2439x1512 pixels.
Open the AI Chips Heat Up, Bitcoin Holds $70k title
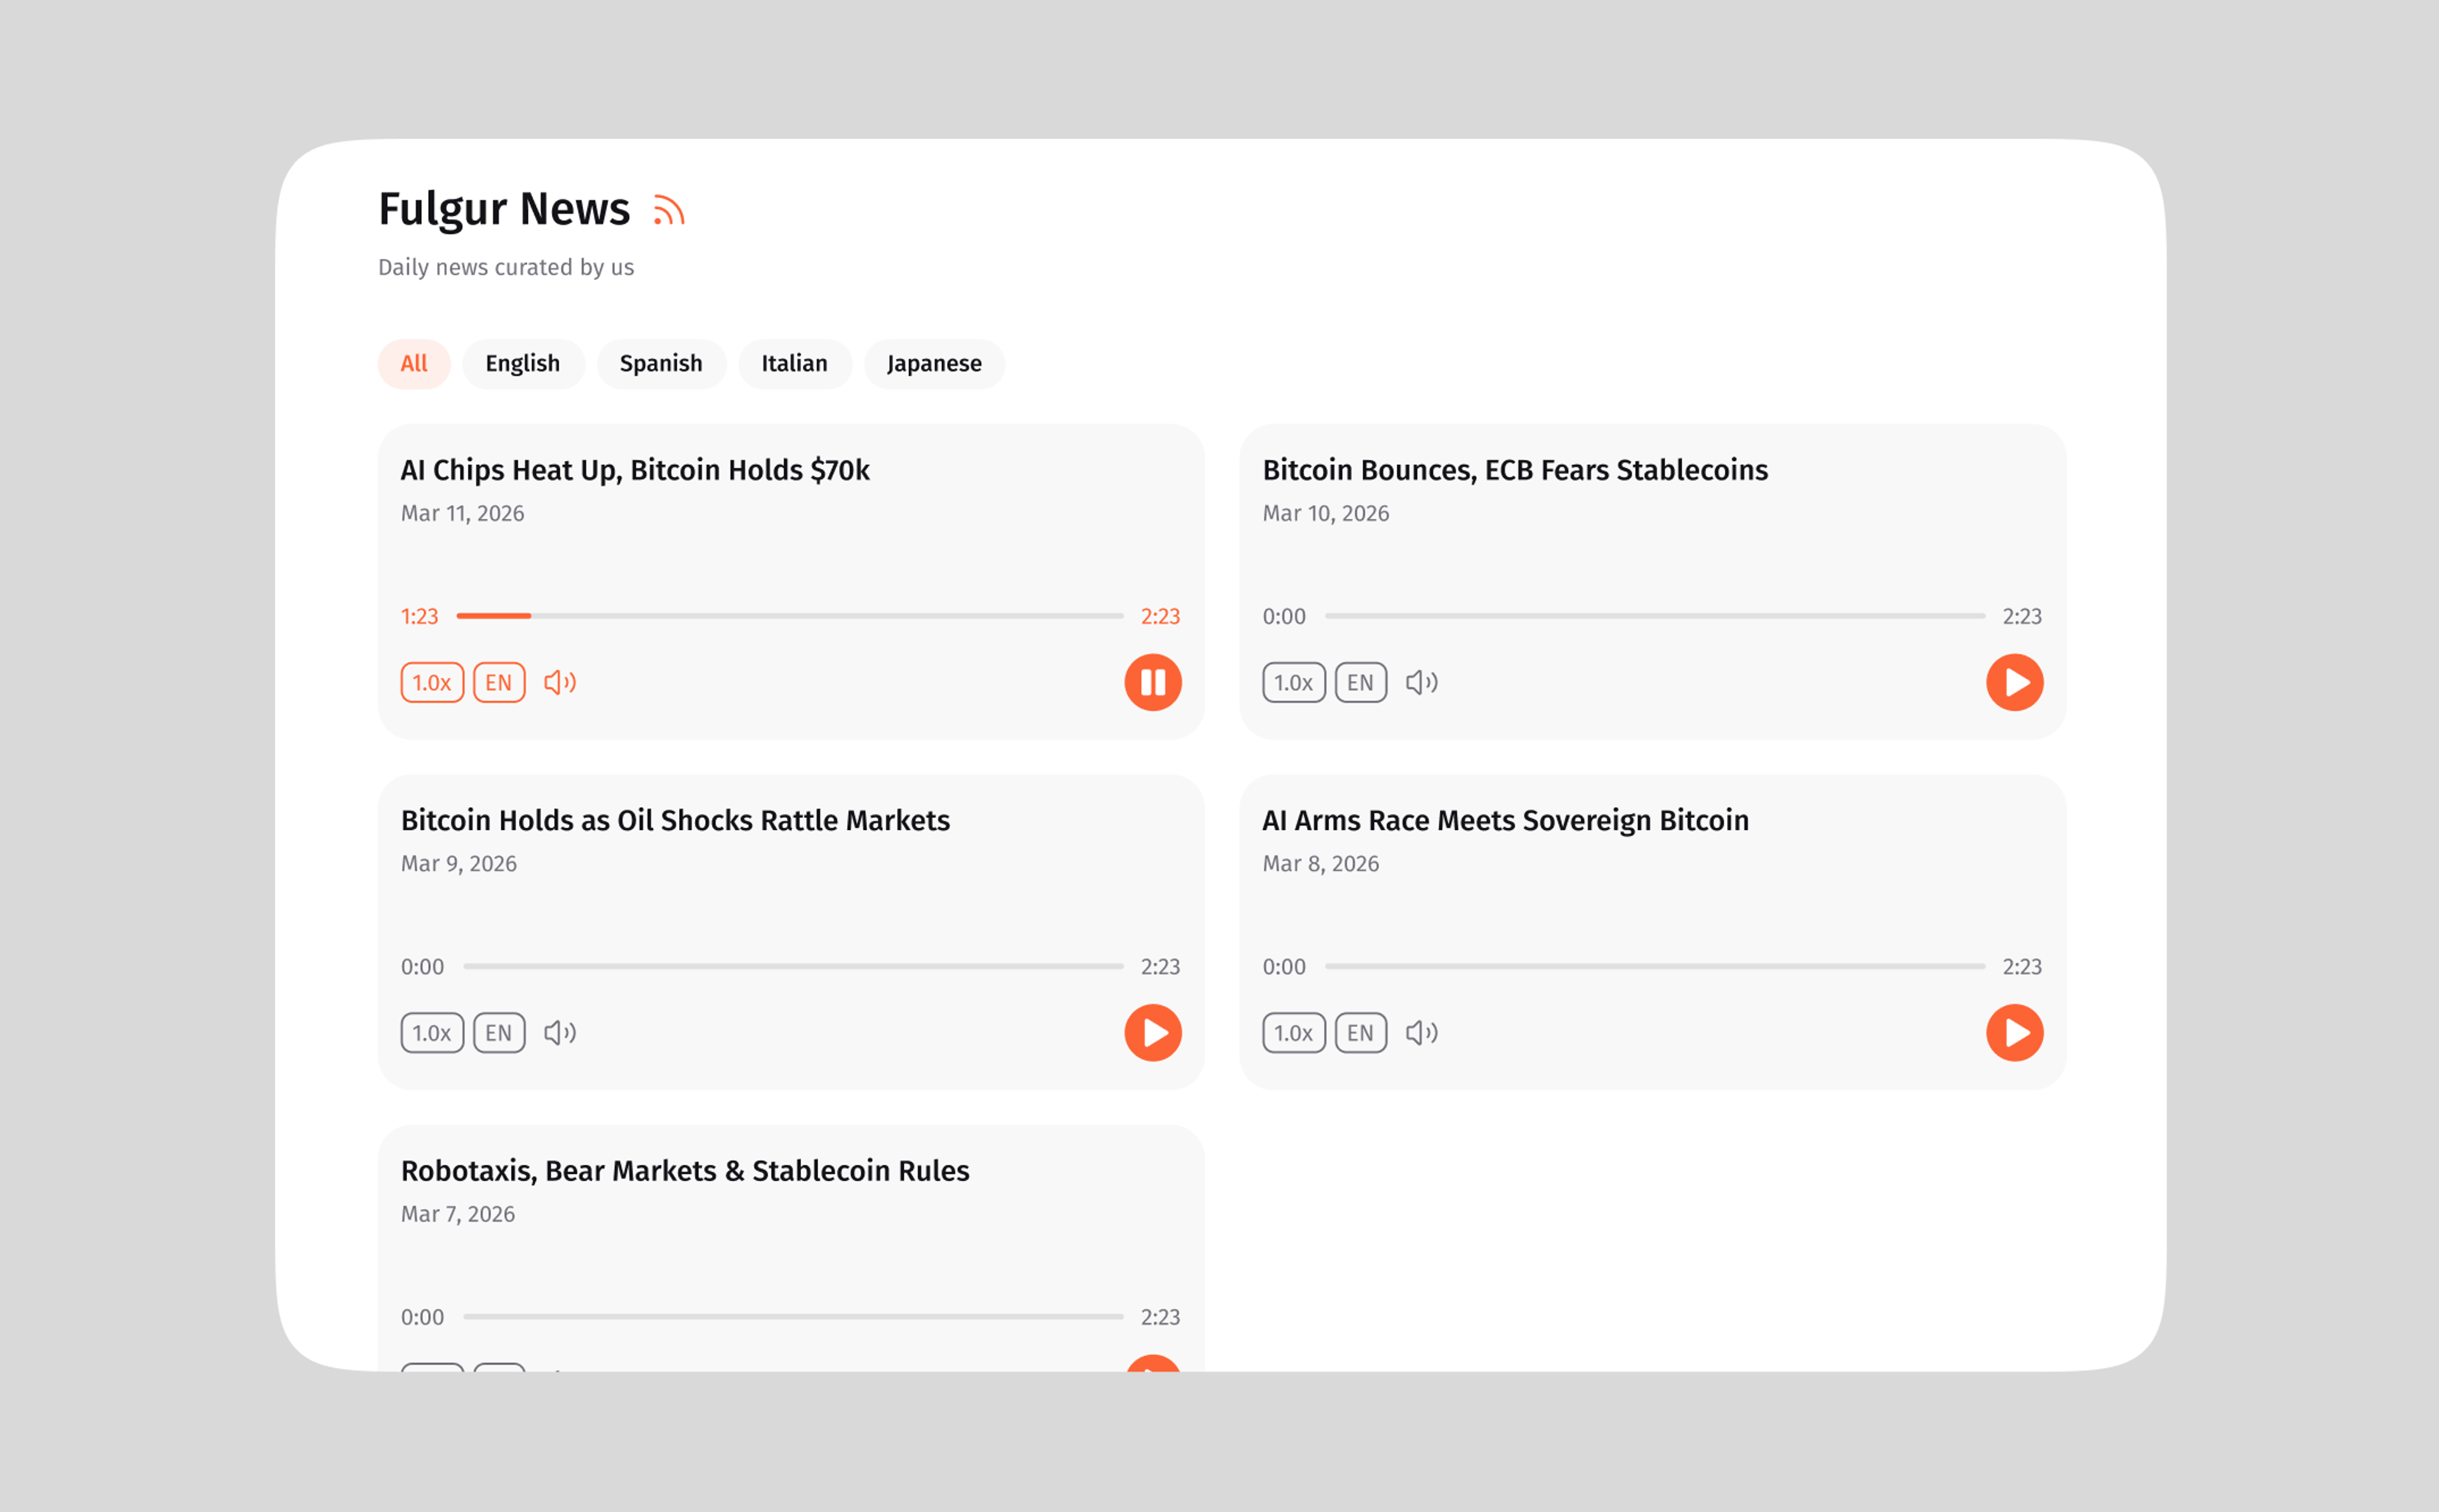click(x=635, y=470)
